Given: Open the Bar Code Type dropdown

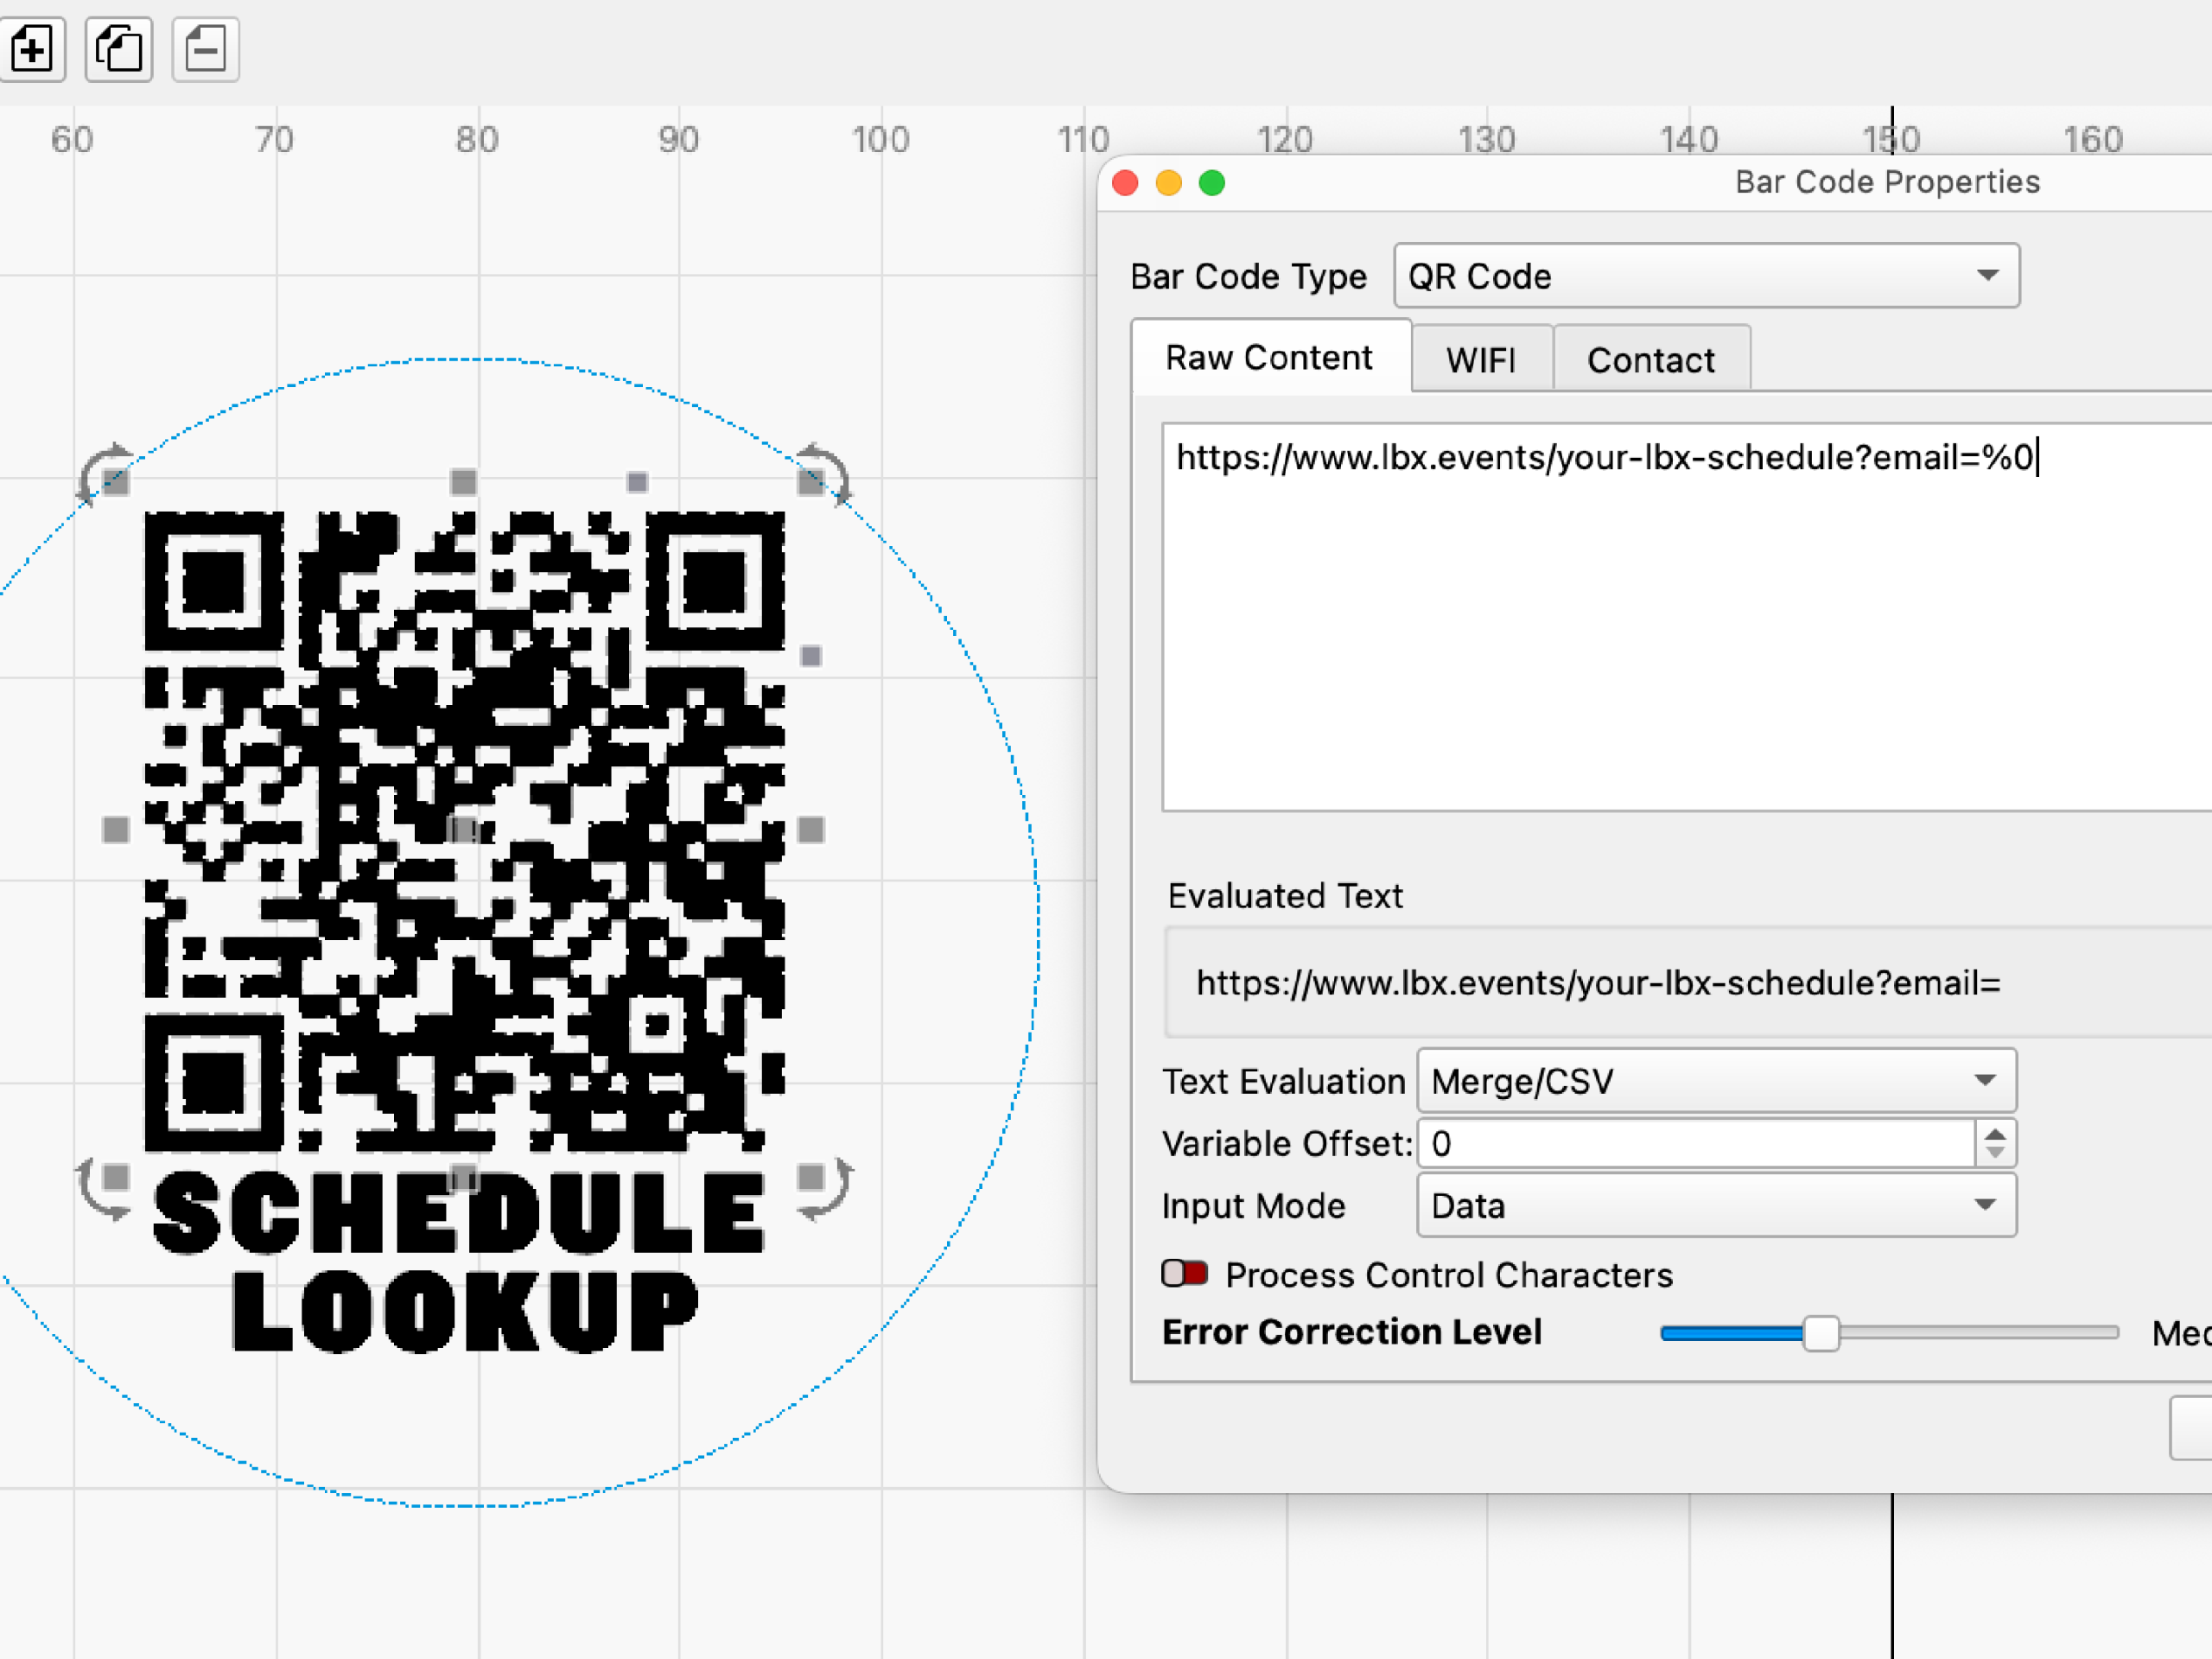Looking at the screenshot, I should 1706,276.
